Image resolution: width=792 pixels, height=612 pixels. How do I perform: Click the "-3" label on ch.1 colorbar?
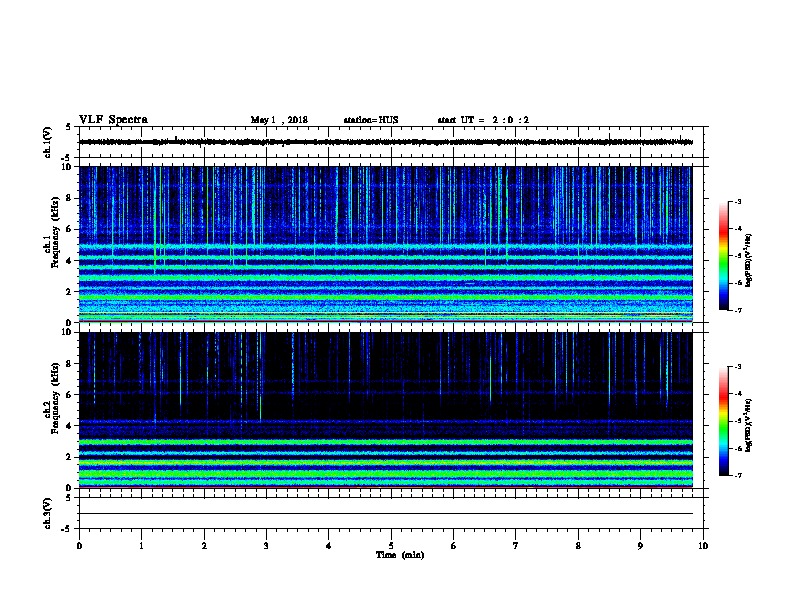(738, 201)
